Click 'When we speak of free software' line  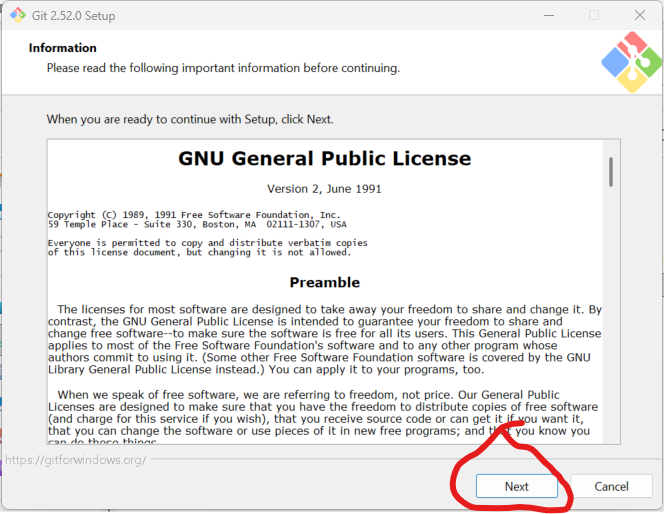coord(308,395)
